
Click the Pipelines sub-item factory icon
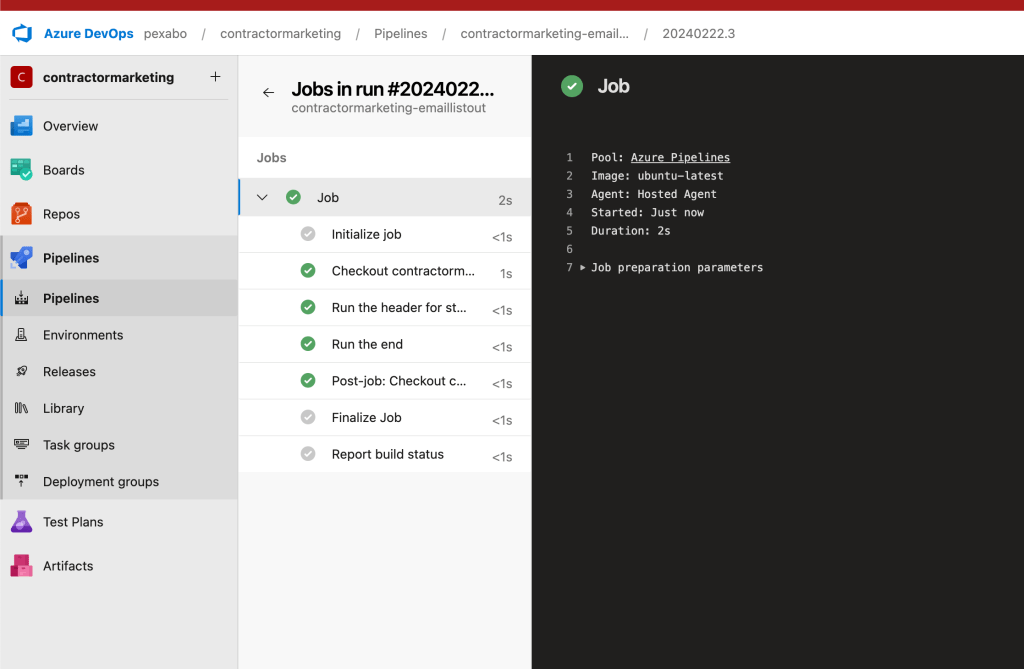pyautogui.click(x=22, y=298)
